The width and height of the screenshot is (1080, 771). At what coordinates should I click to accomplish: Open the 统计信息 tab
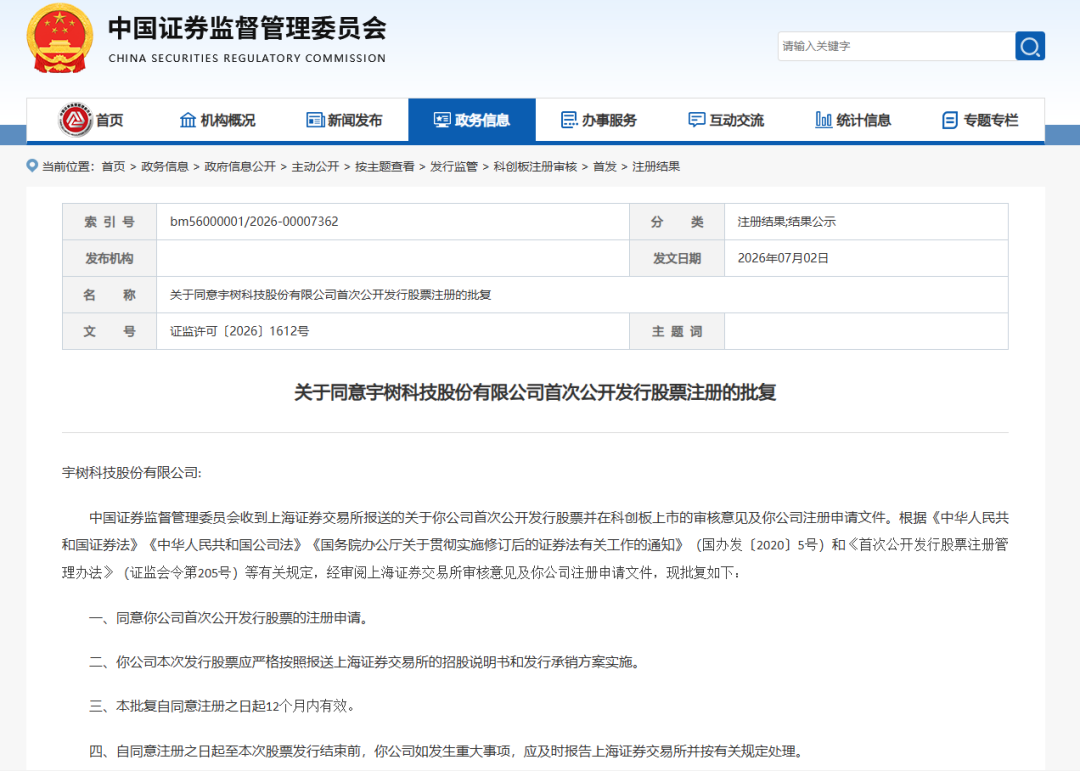coord(853,121)
